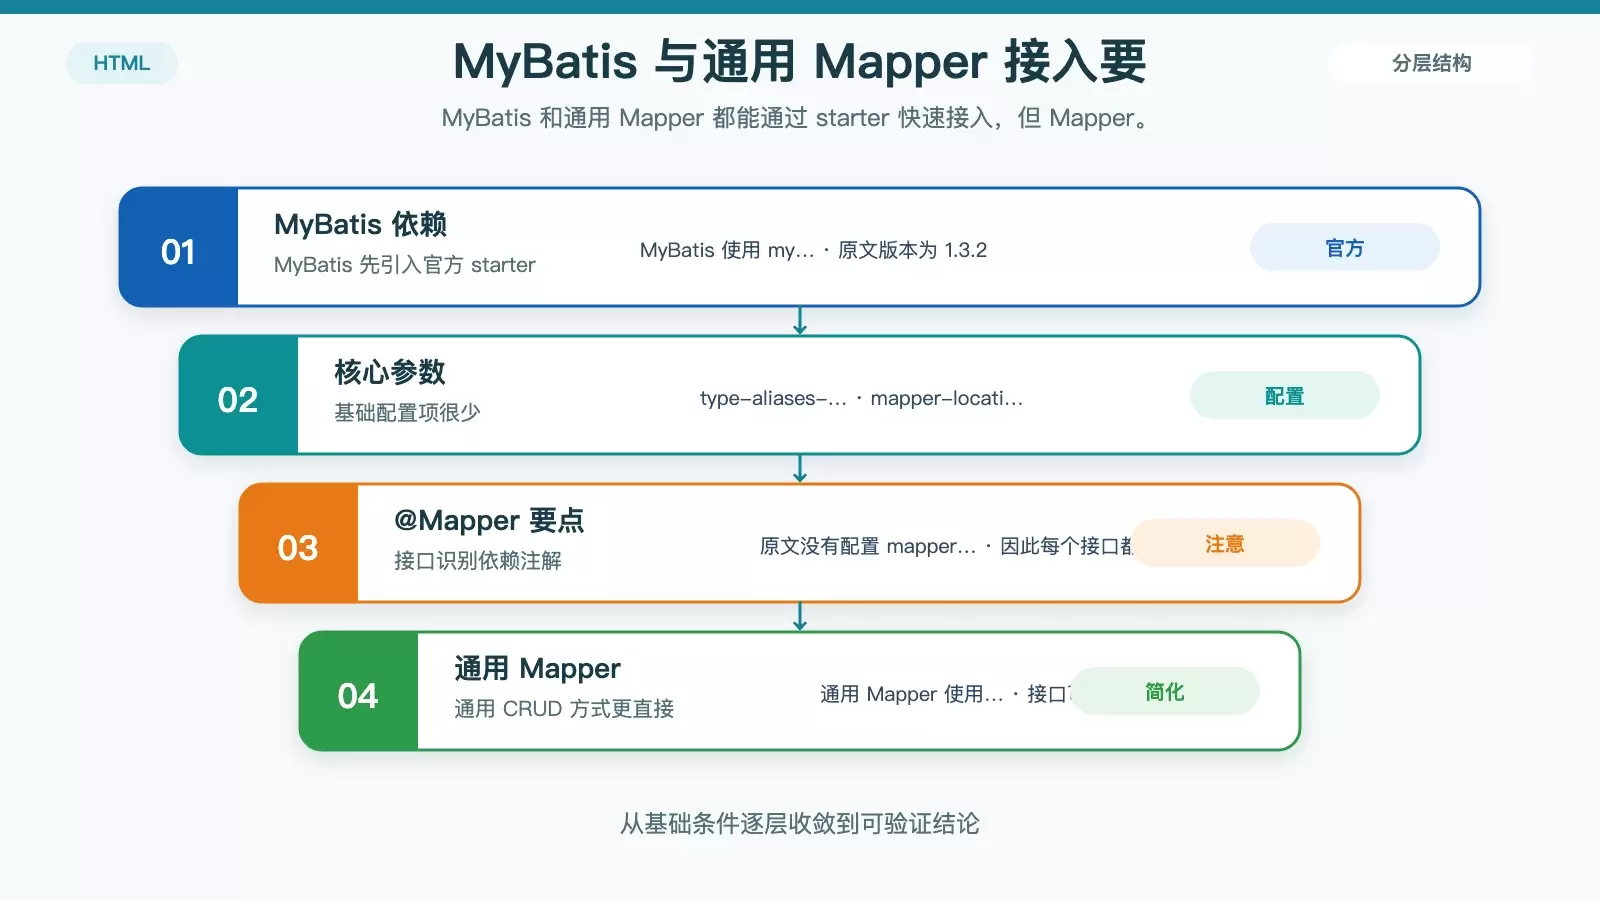Click the green 04 number block

pyautogui.click(x=358, y=691)
